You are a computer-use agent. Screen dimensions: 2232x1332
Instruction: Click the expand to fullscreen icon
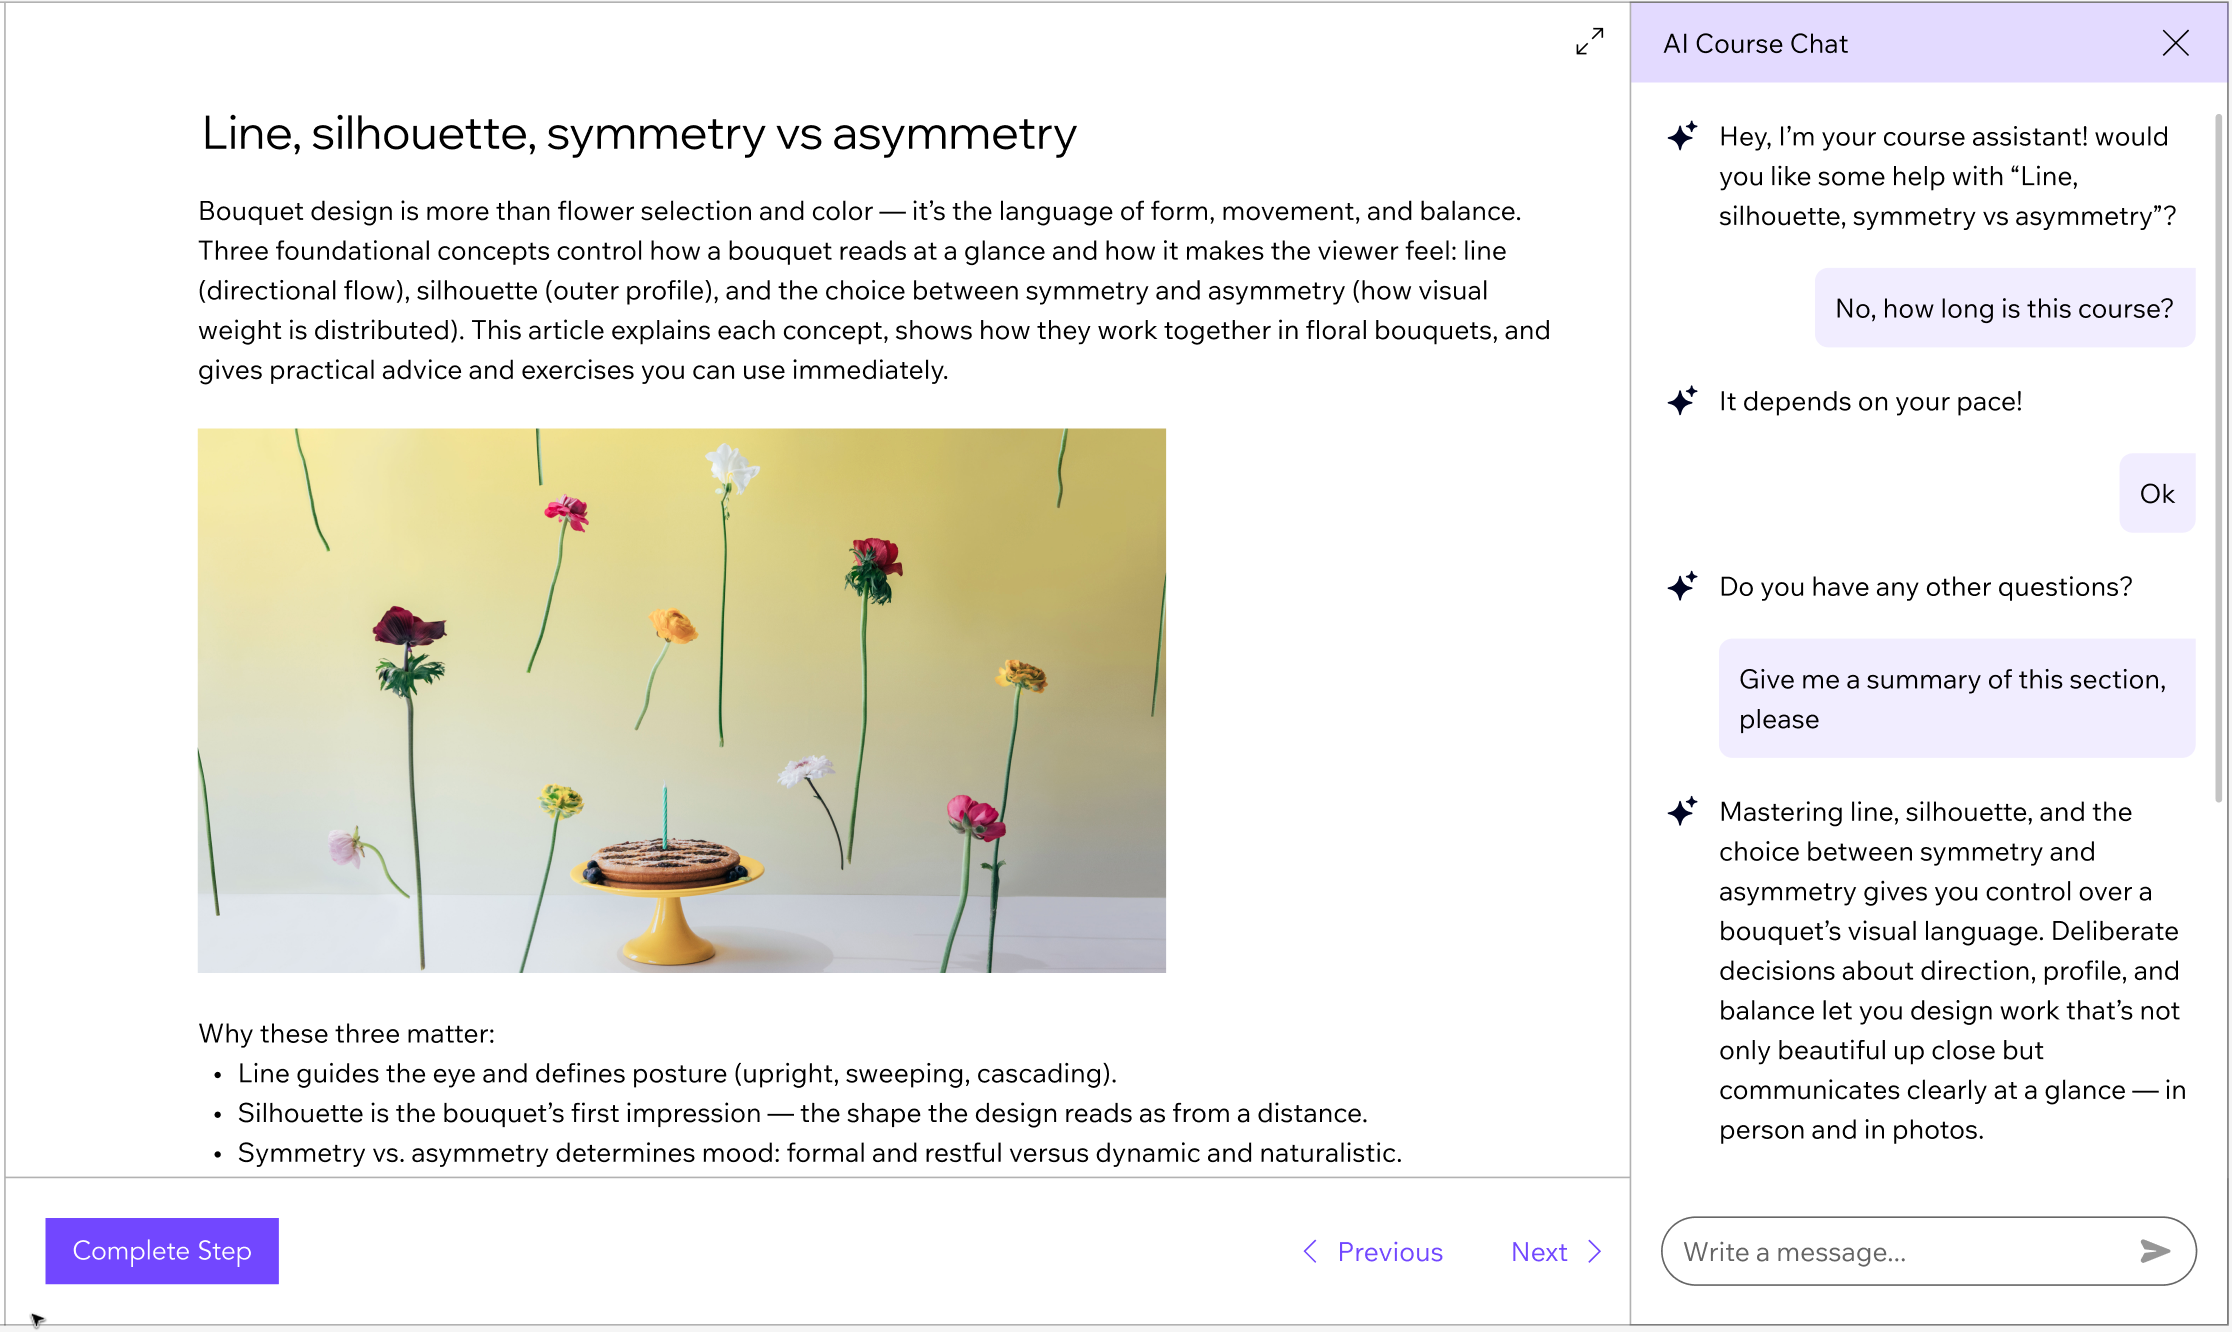click(1589, 42)
